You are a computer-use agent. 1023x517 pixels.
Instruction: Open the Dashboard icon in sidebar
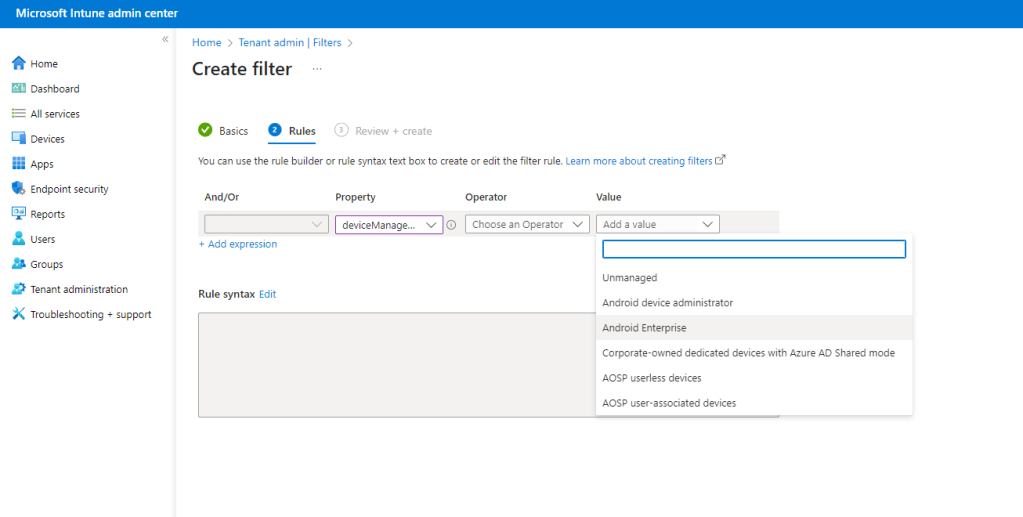(18, 89)
